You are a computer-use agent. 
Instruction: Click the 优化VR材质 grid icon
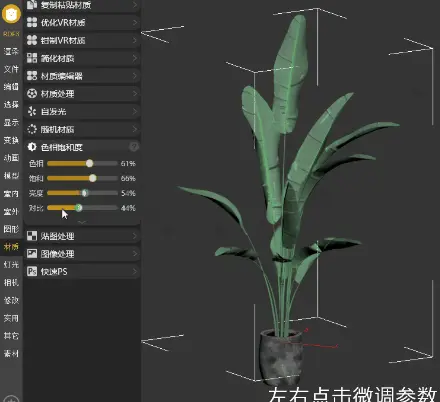click(32, 22)
